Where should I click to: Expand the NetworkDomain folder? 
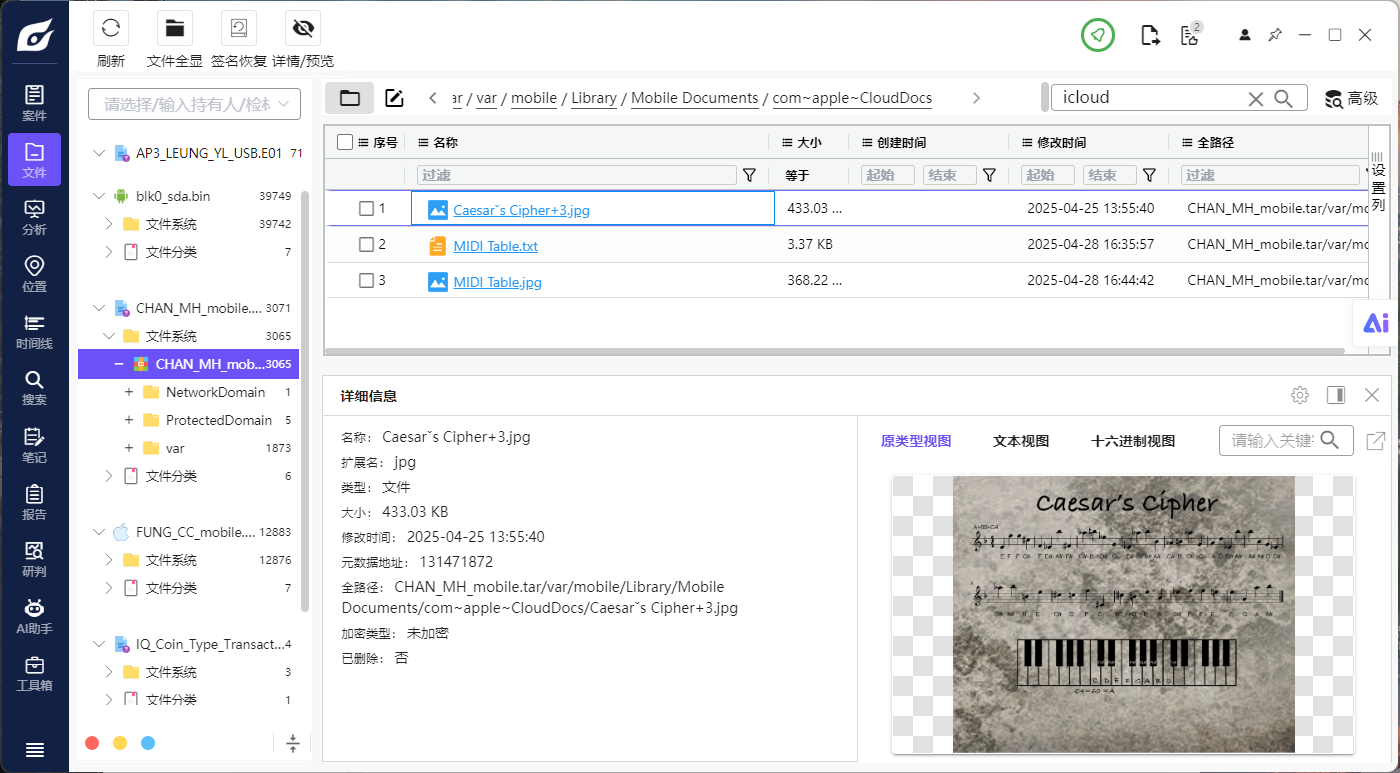click(129, 392)
